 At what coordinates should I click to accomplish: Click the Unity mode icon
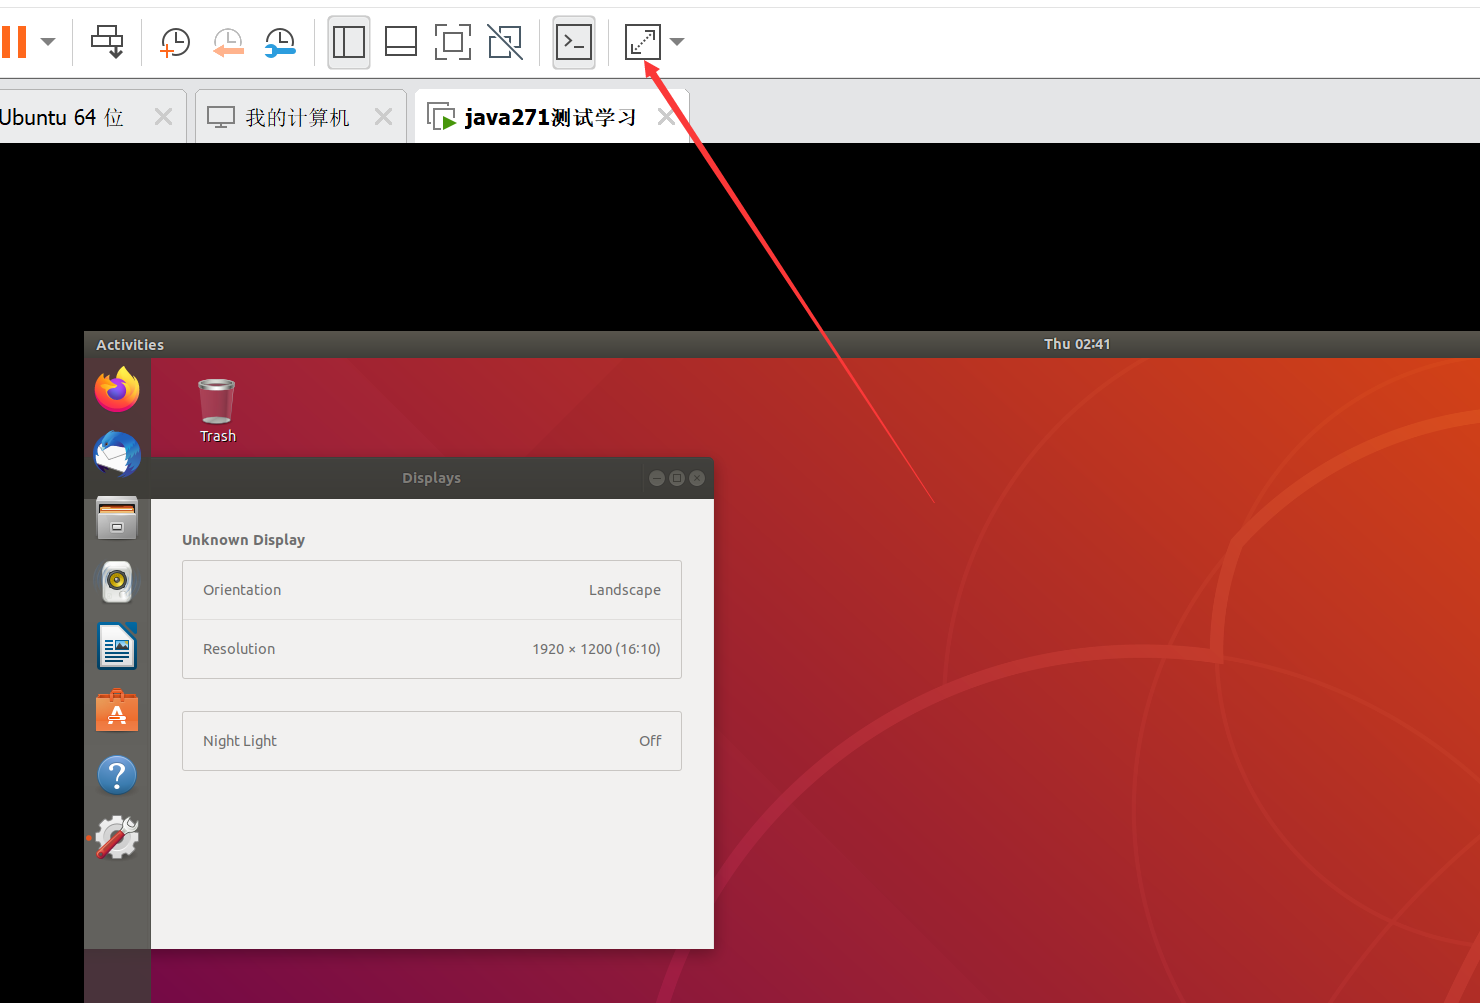(505, 42)
